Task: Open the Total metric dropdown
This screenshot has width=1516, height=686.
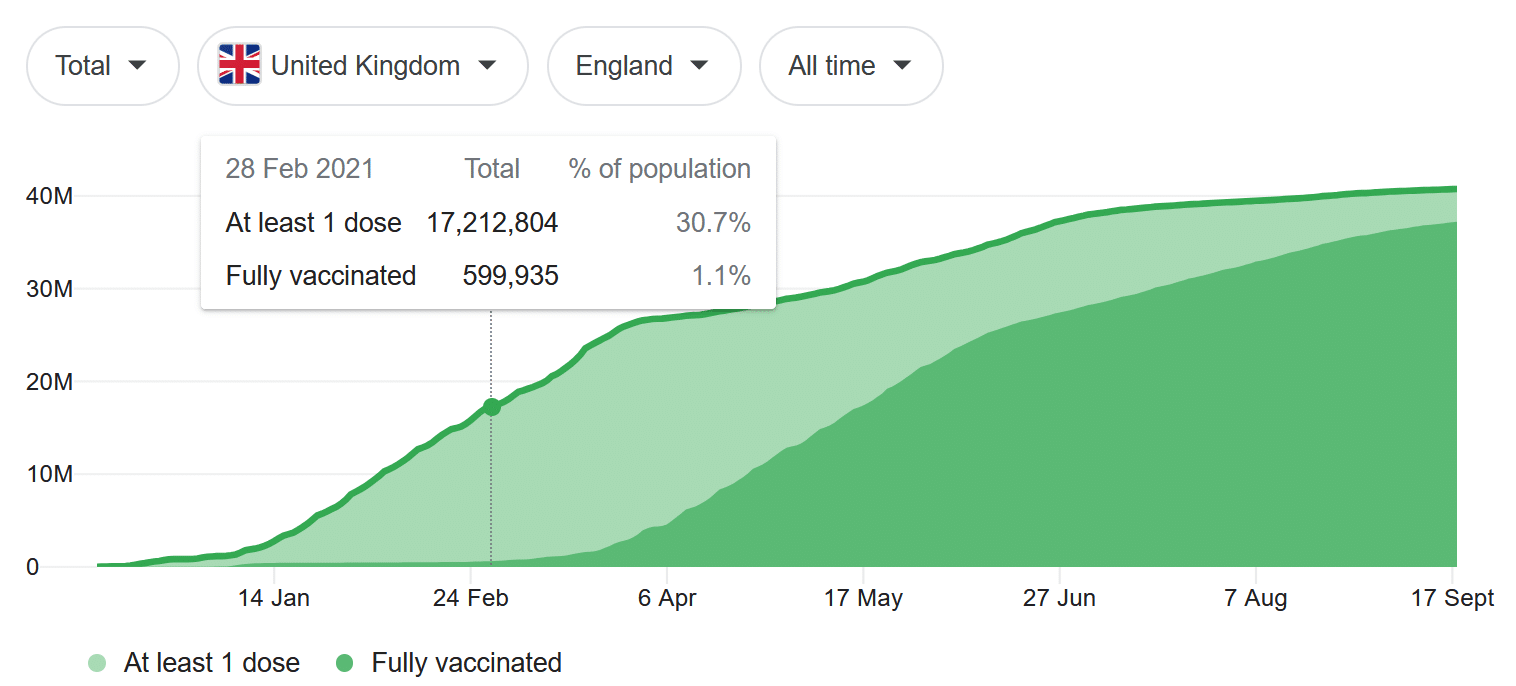Action: pyautogui.click(x=101, y=66)
